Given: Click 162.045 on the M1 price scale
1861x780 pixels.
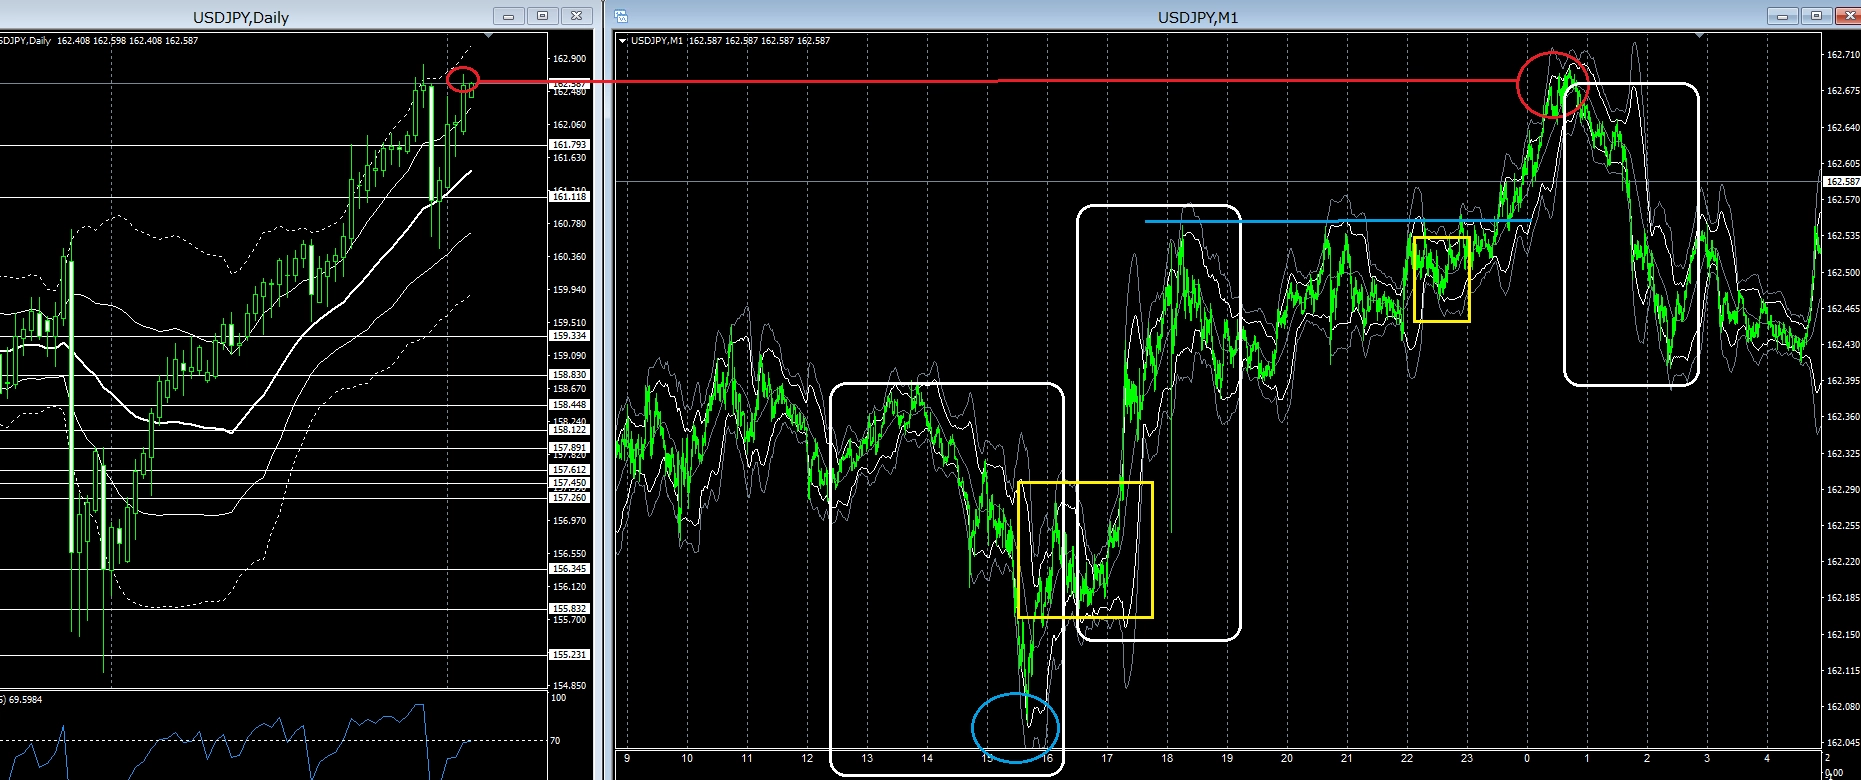Looking at the screenshot, I should [1843, 743].
